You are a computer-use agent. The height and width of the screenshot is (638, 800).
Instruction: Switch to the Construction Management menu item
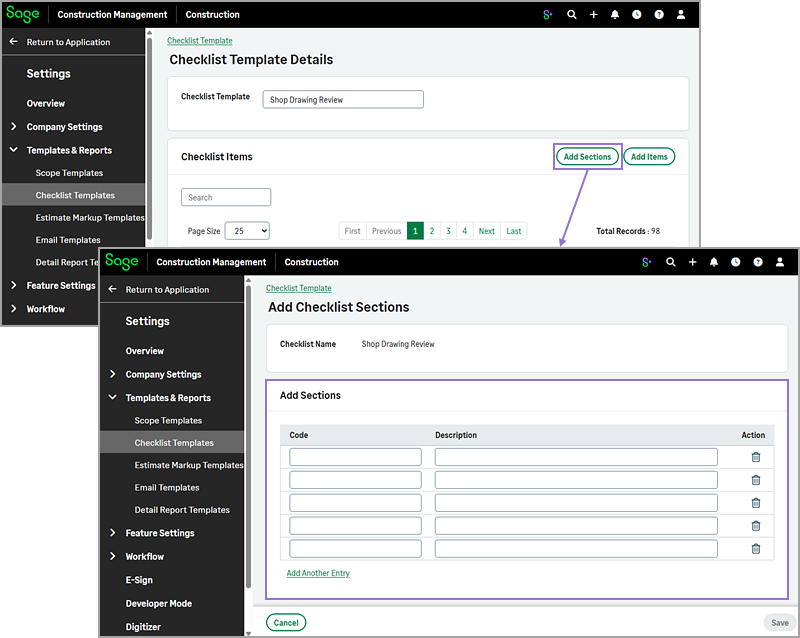tap(211, 262)
